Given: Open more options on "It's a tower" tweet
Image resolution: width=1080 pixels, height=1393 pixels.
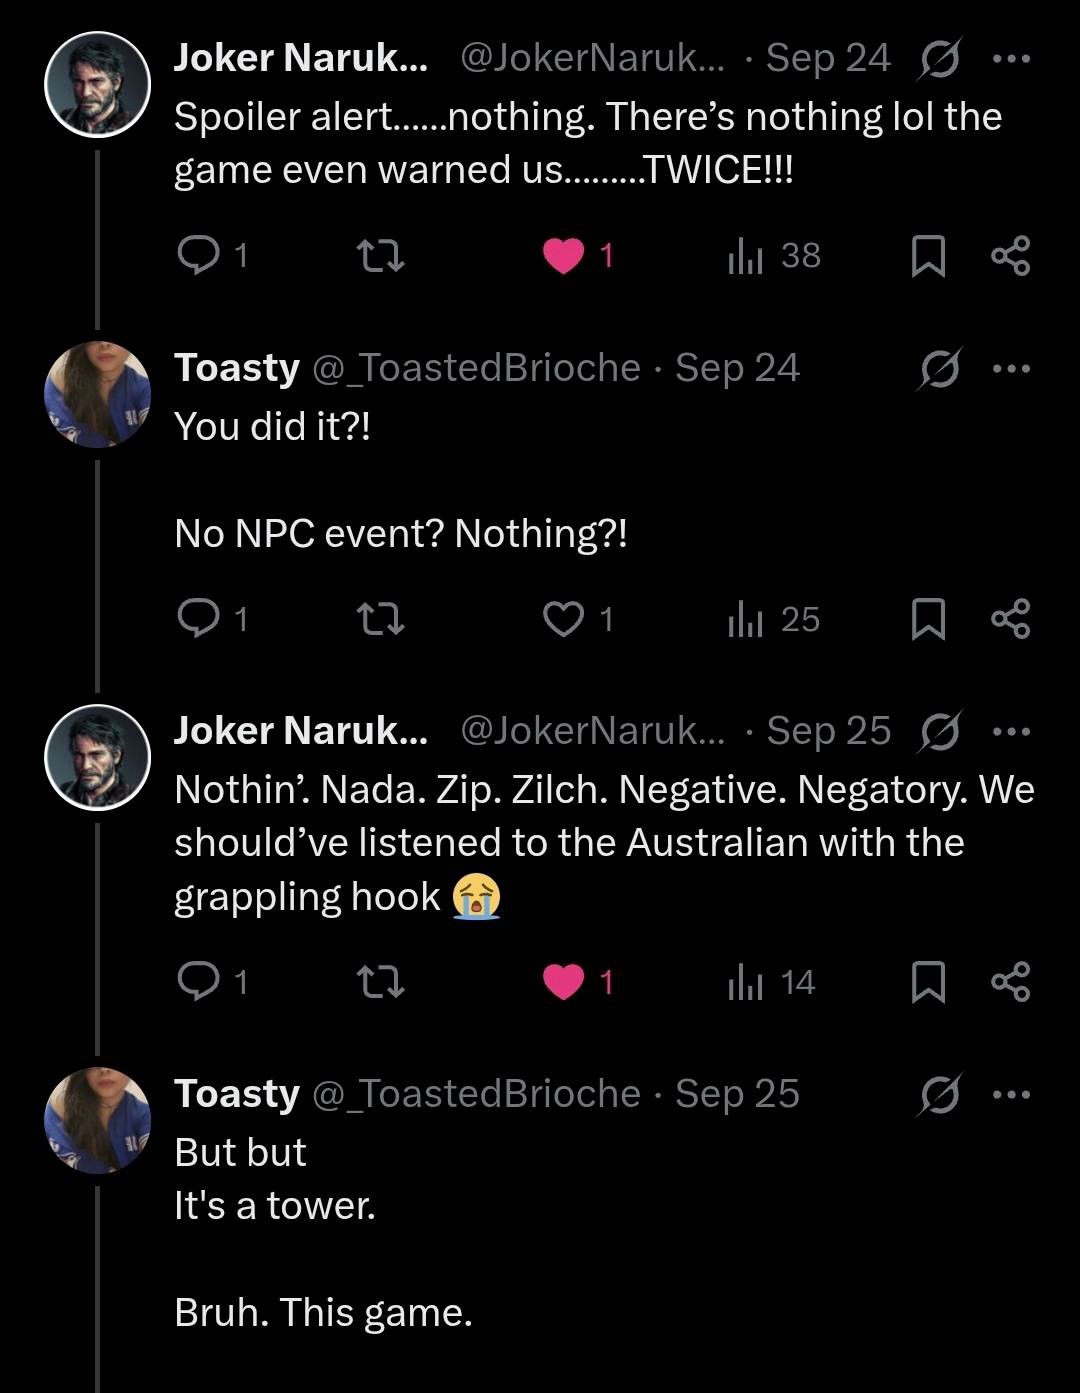Looking at the screenshot, I should click(x=1010, y=1095).
